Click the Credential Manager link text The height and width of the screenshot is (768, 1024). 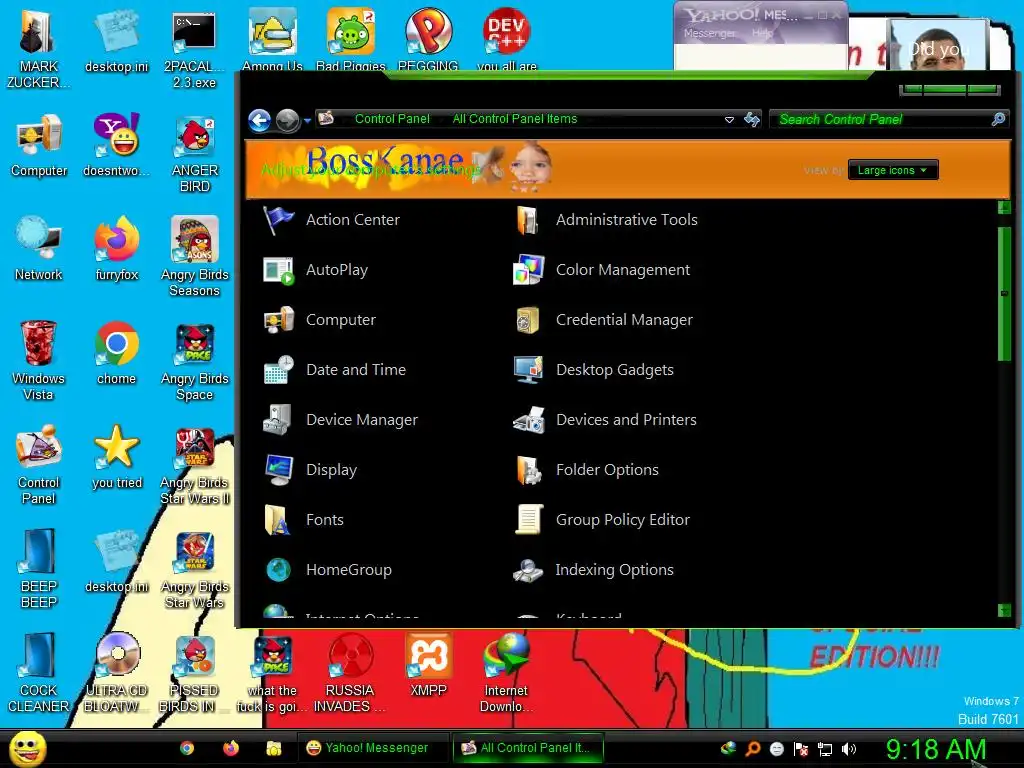click(624, 320)
